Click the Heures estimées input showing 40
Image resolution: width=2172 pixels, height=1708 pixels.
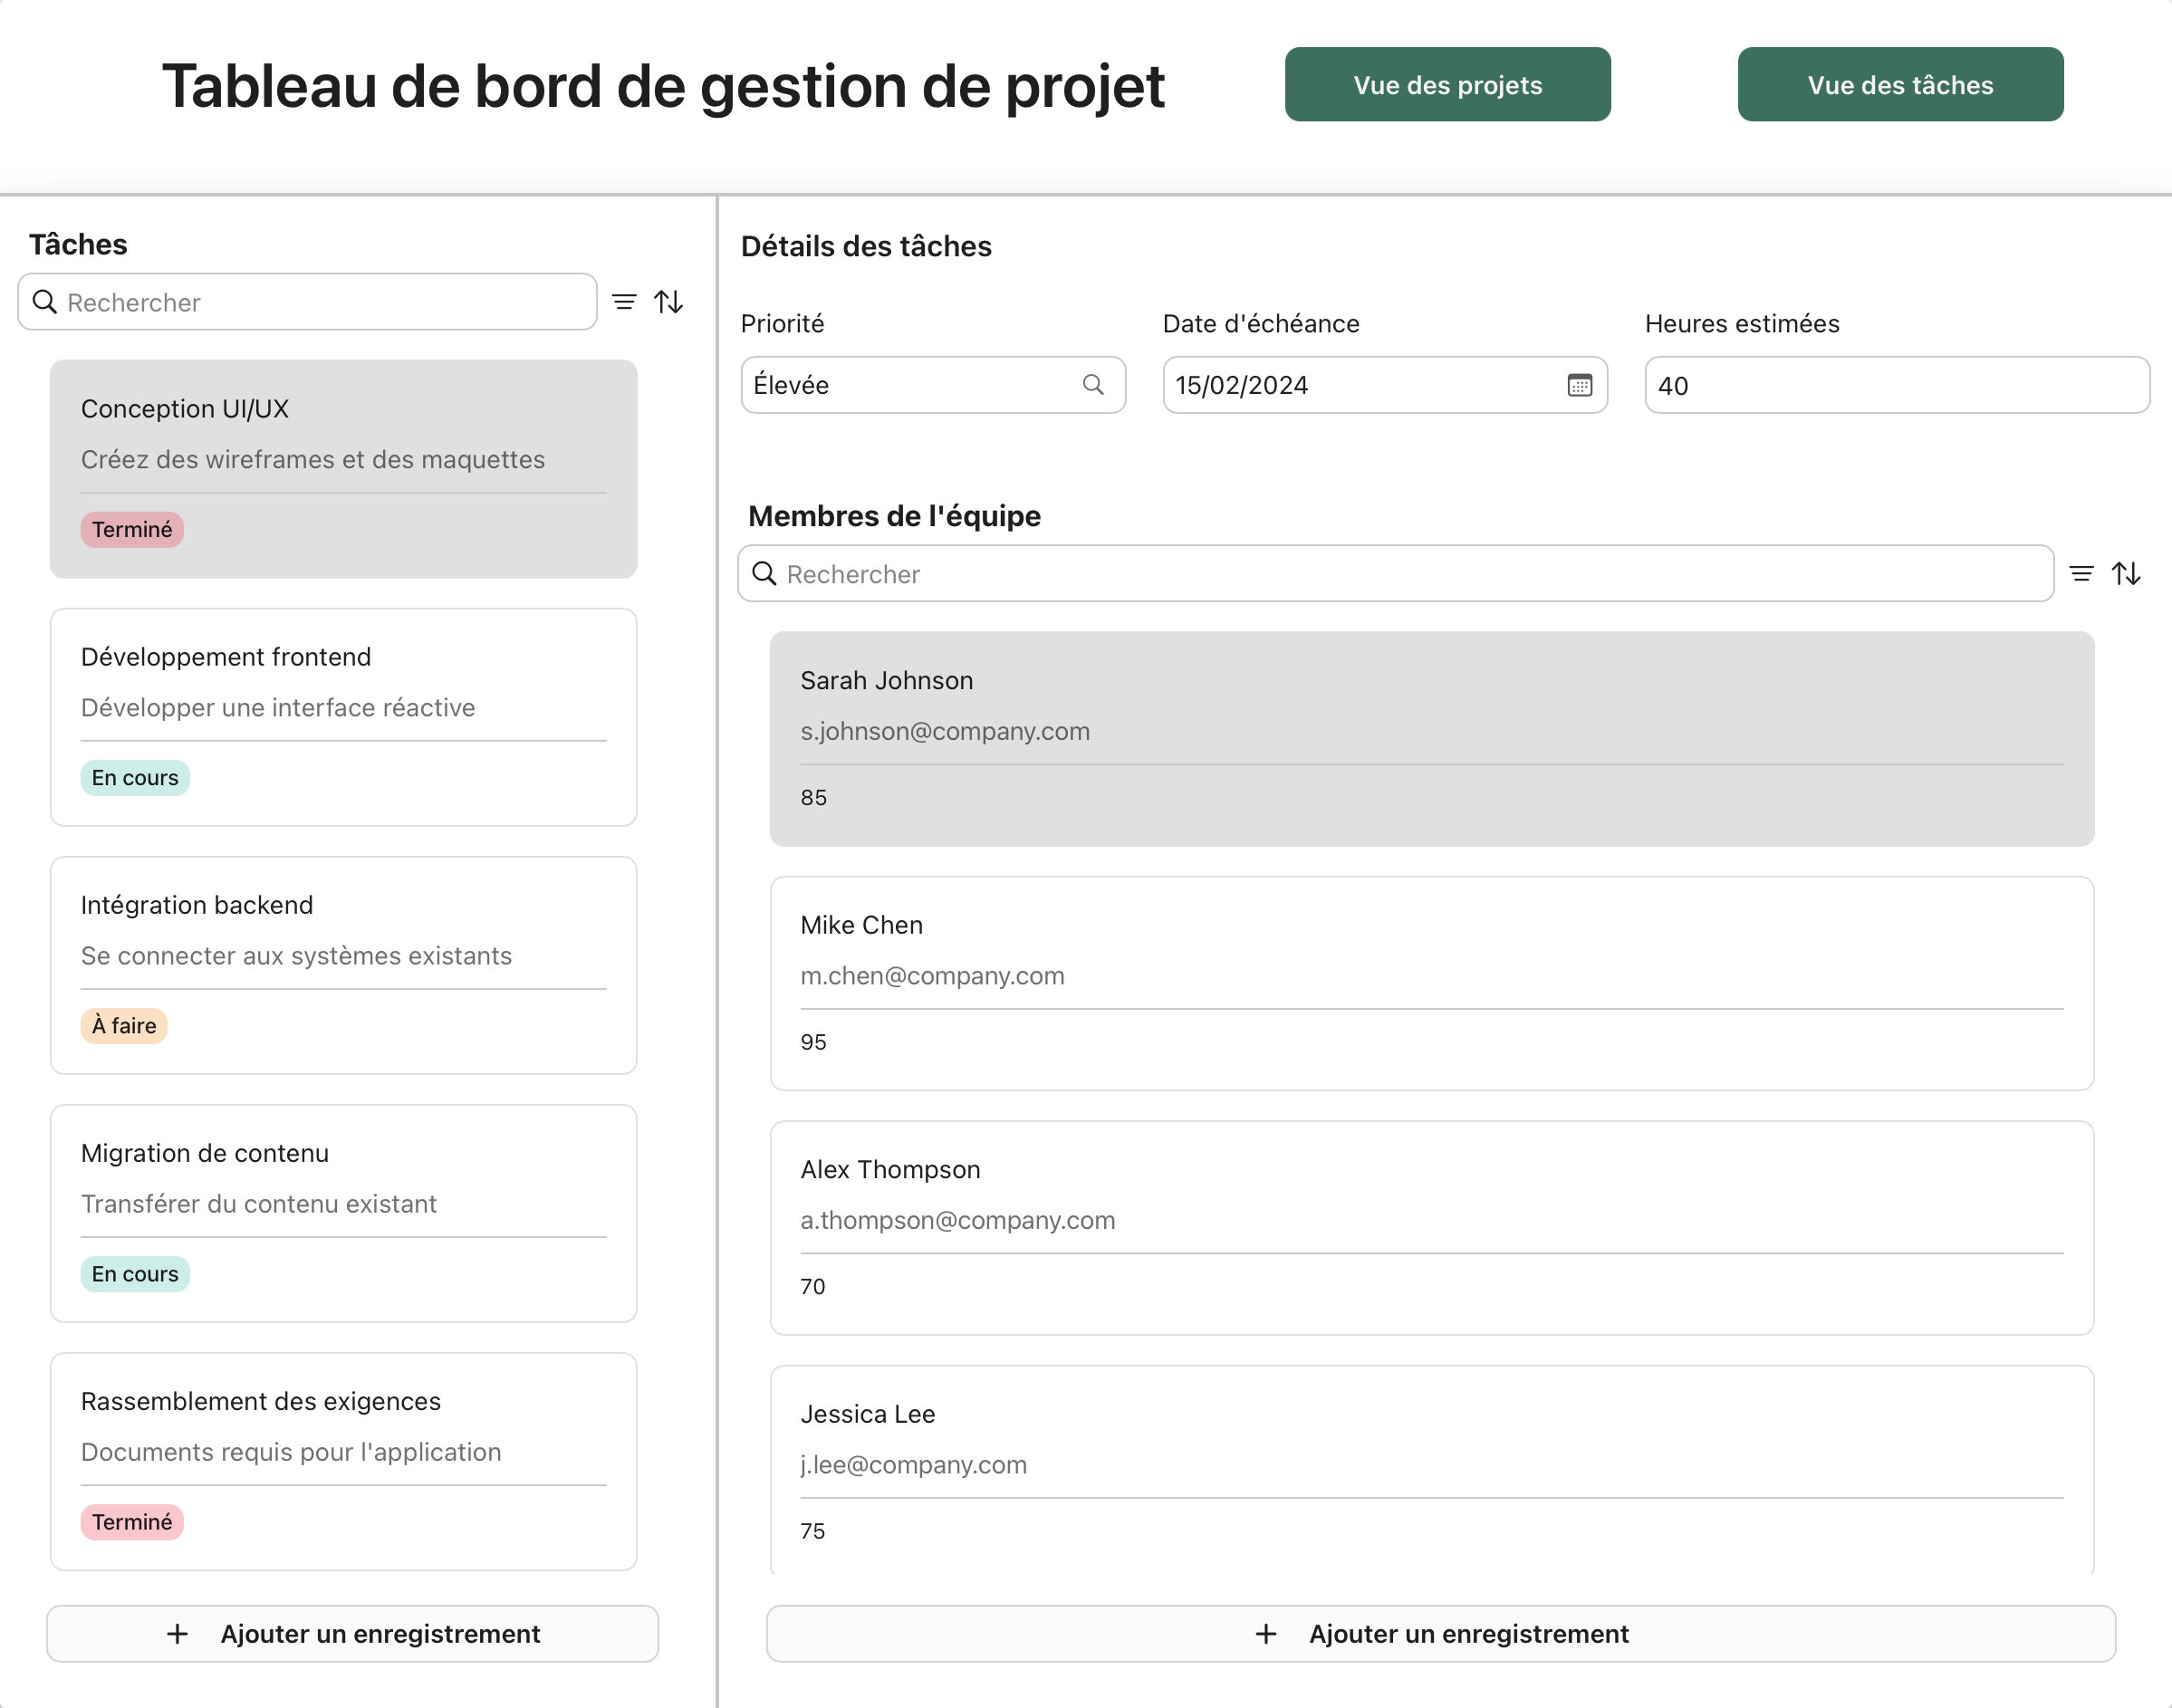coord(1896,385)
